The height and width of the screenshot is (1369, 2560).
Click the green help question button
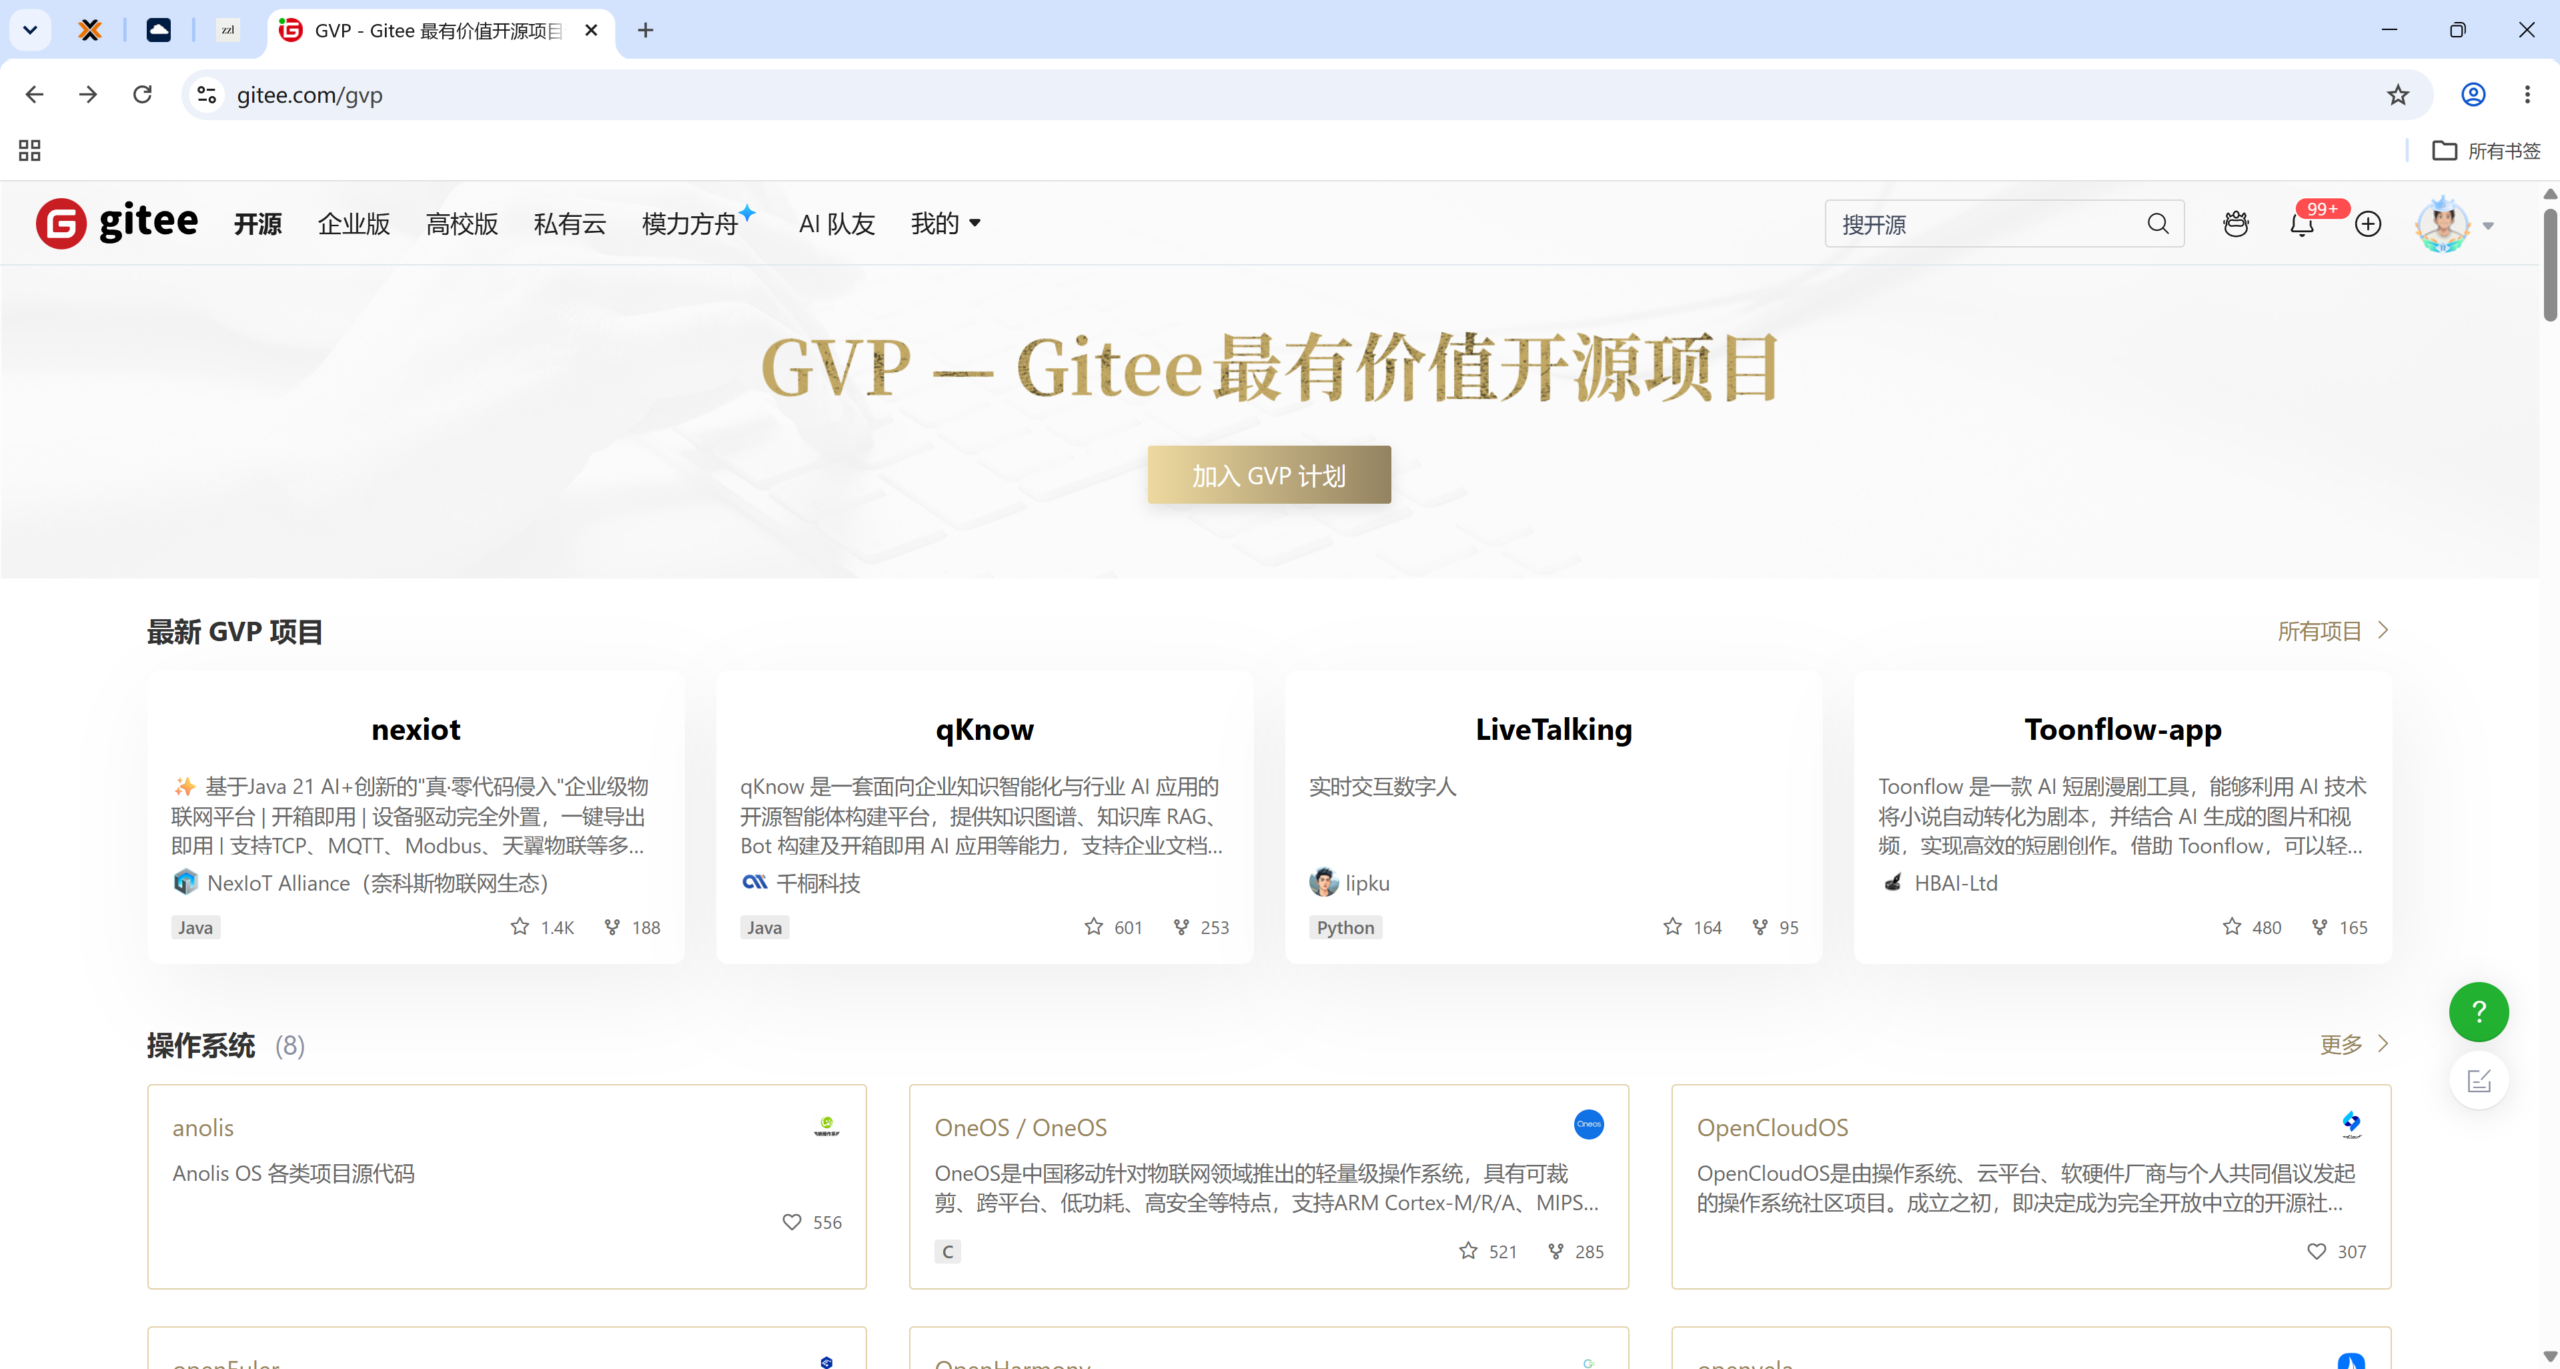click(x=2478, y=1012)
